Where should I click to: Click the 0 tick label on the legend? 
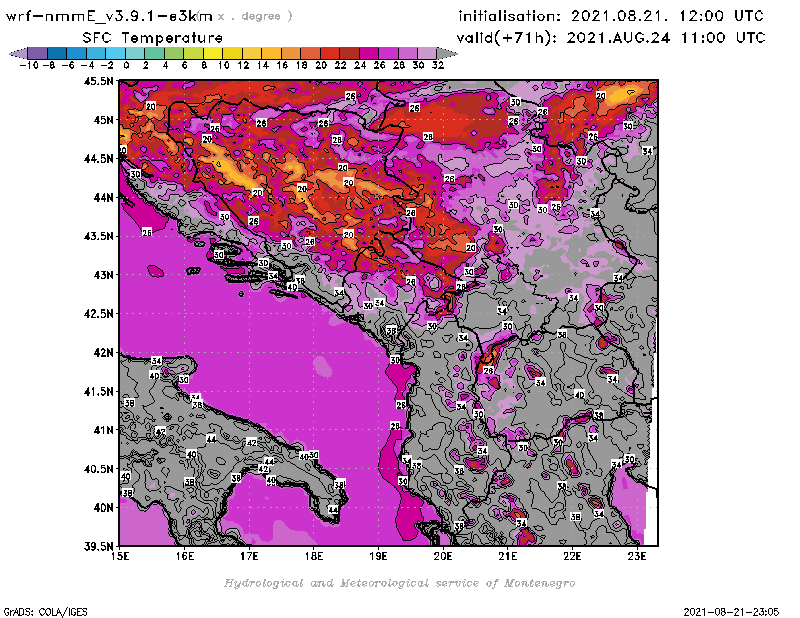point(126,65)
